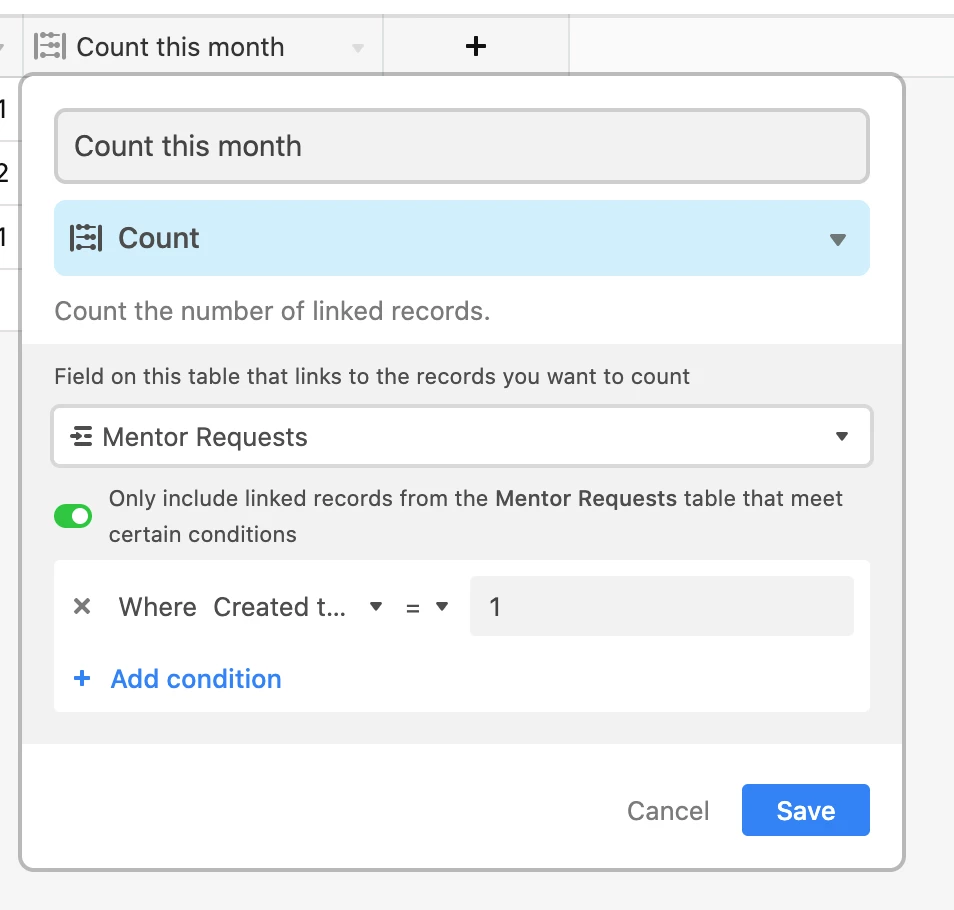Change the equals operator dropdown
The height and width of the screenshot is (910, 954).
pyautogui.click(x=427, y=606)
